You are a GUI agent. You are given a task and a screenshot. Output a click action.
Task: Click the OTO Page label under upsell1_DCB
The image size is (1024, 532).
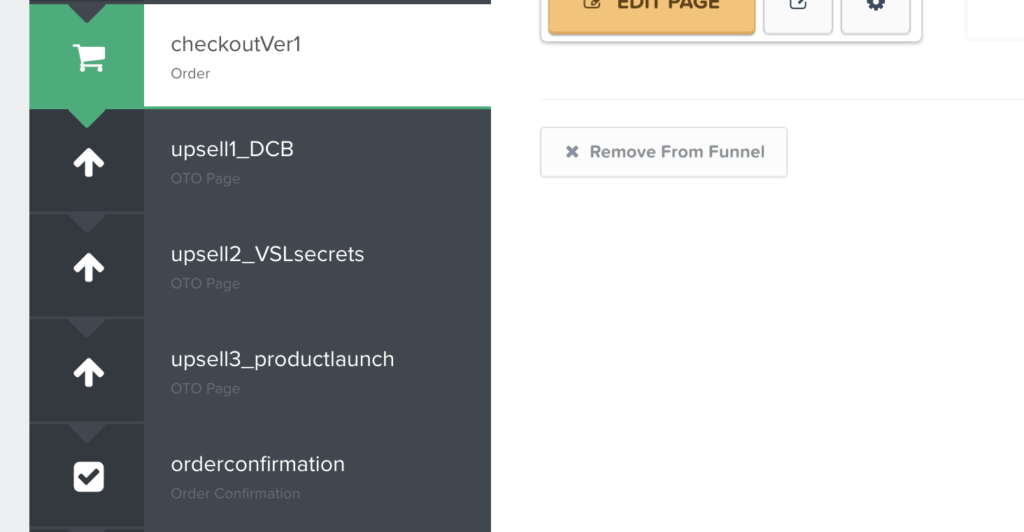click(205, 179)
